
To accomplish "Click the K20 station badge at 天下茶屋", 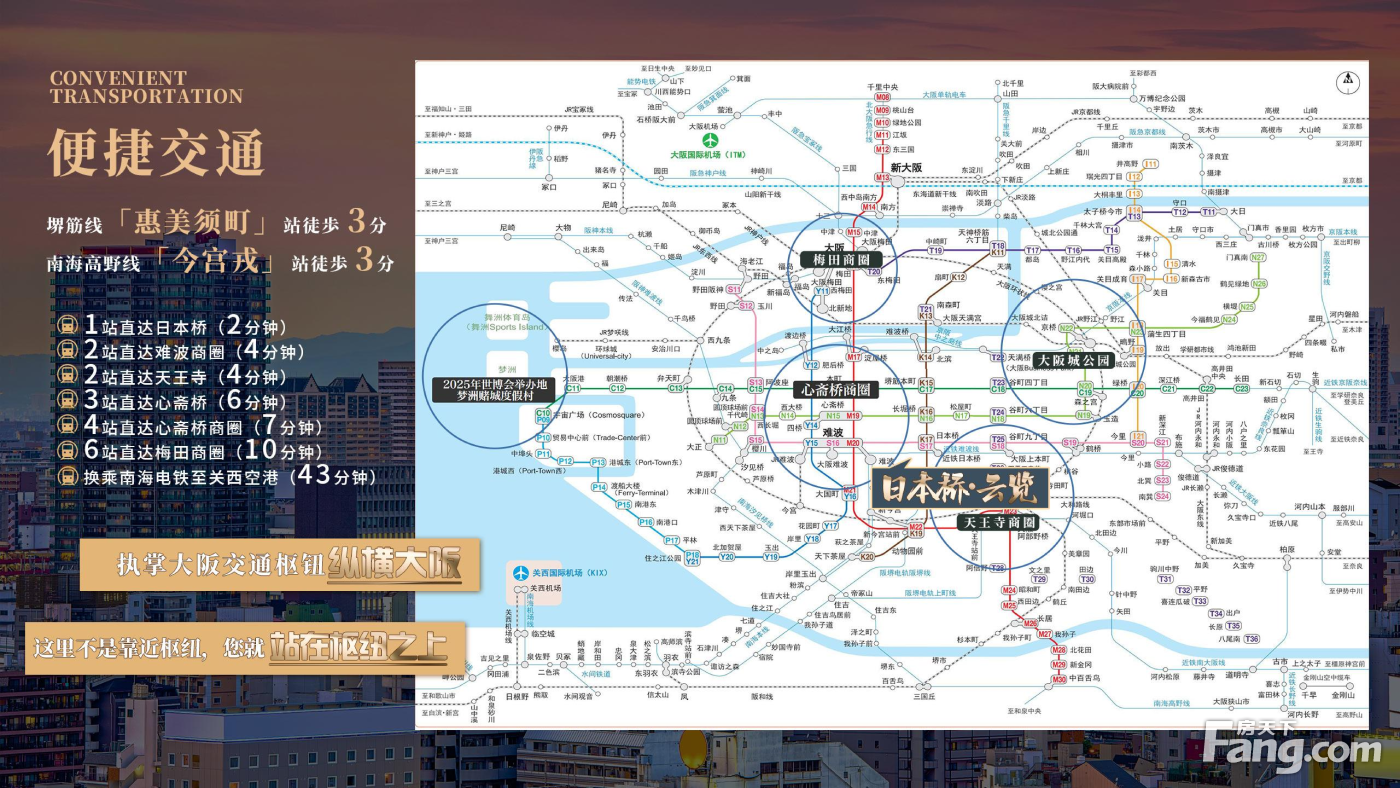I will click(866, 556).
